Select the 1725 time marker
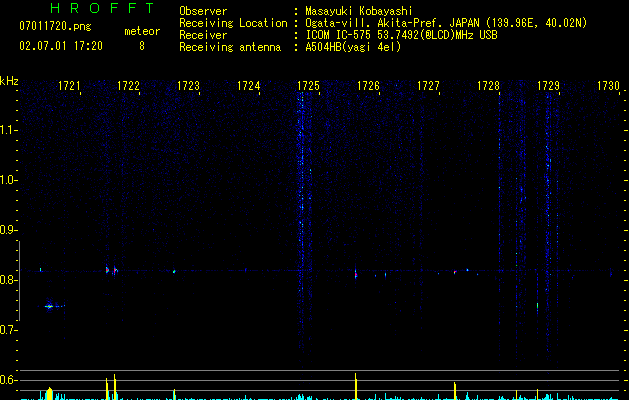This screenshot has width=629, height=400. click(x=308, y=86)
